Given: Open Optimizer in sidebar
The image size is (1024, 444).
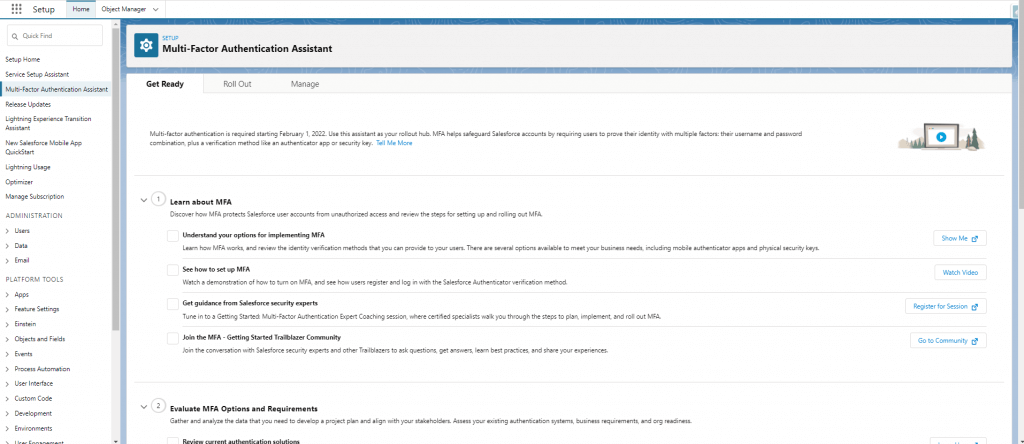Looking at the screenshot, I should tap(19, 182).
